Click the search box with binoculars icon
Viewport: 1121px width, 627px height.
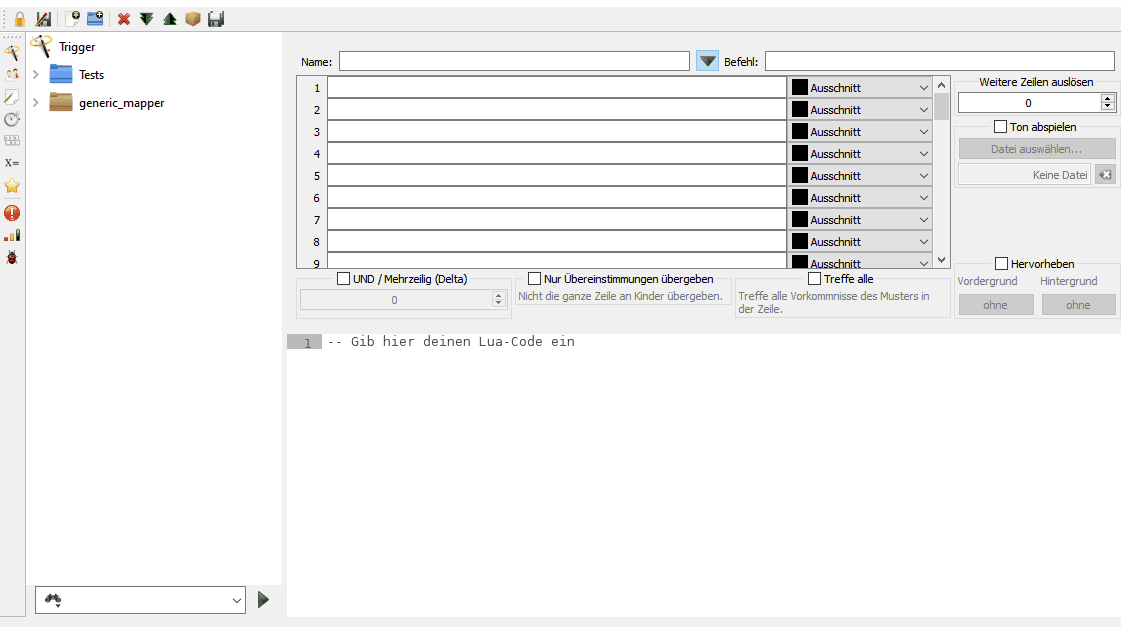point(140,600)
